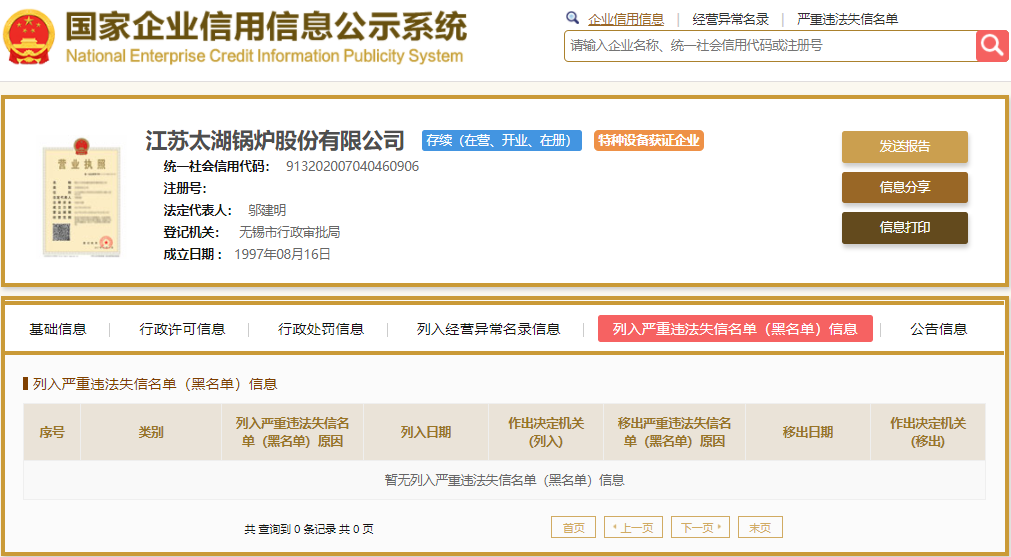Click the section heading 列入严重违法失信名单（黑名单）信息
Screen dimensions: 1011x557
pyautogui.click(x=155, y=384)
